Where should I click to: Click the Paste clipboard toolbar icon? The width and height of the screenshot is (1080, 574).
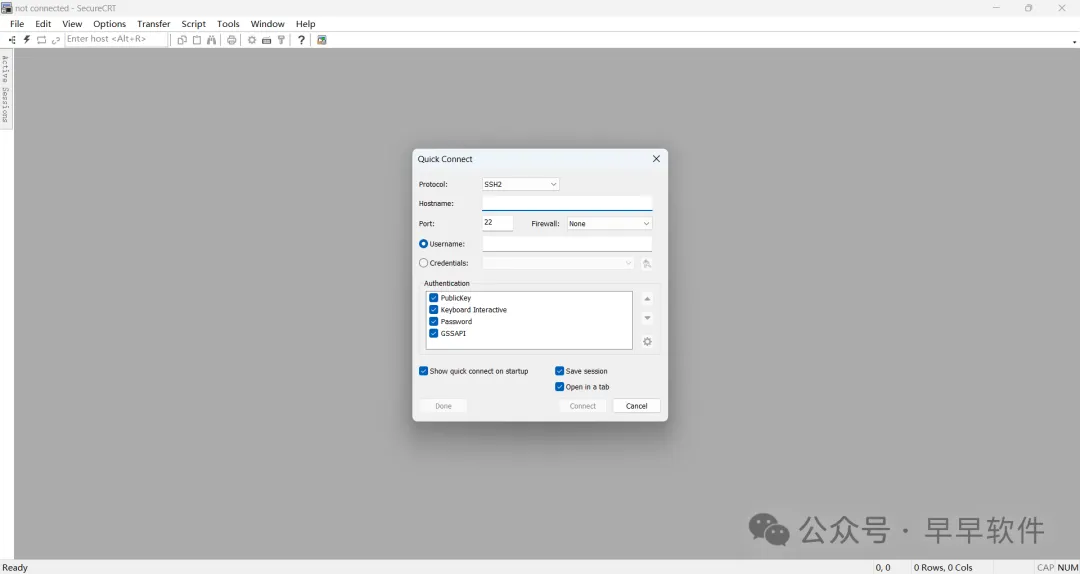click(x=197, y=40)
